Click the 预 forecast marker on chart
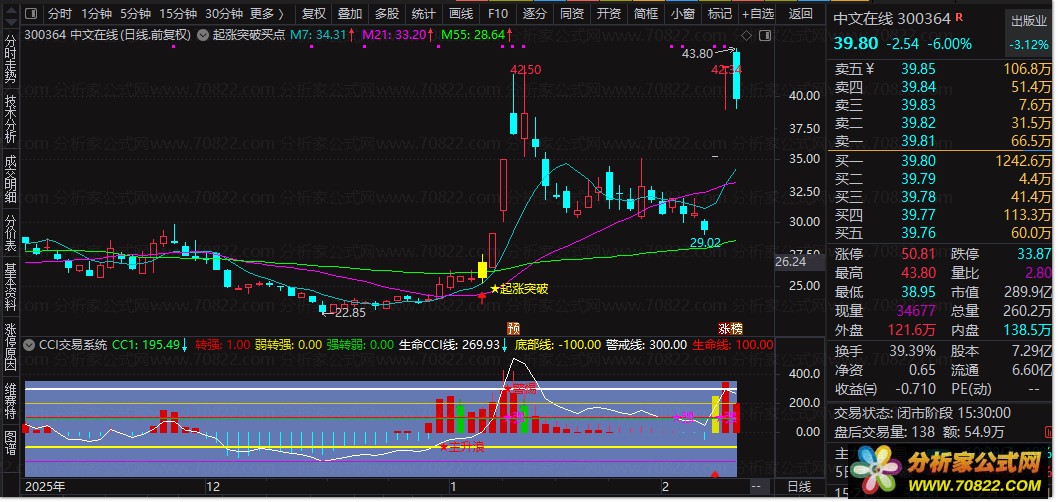 513,329
